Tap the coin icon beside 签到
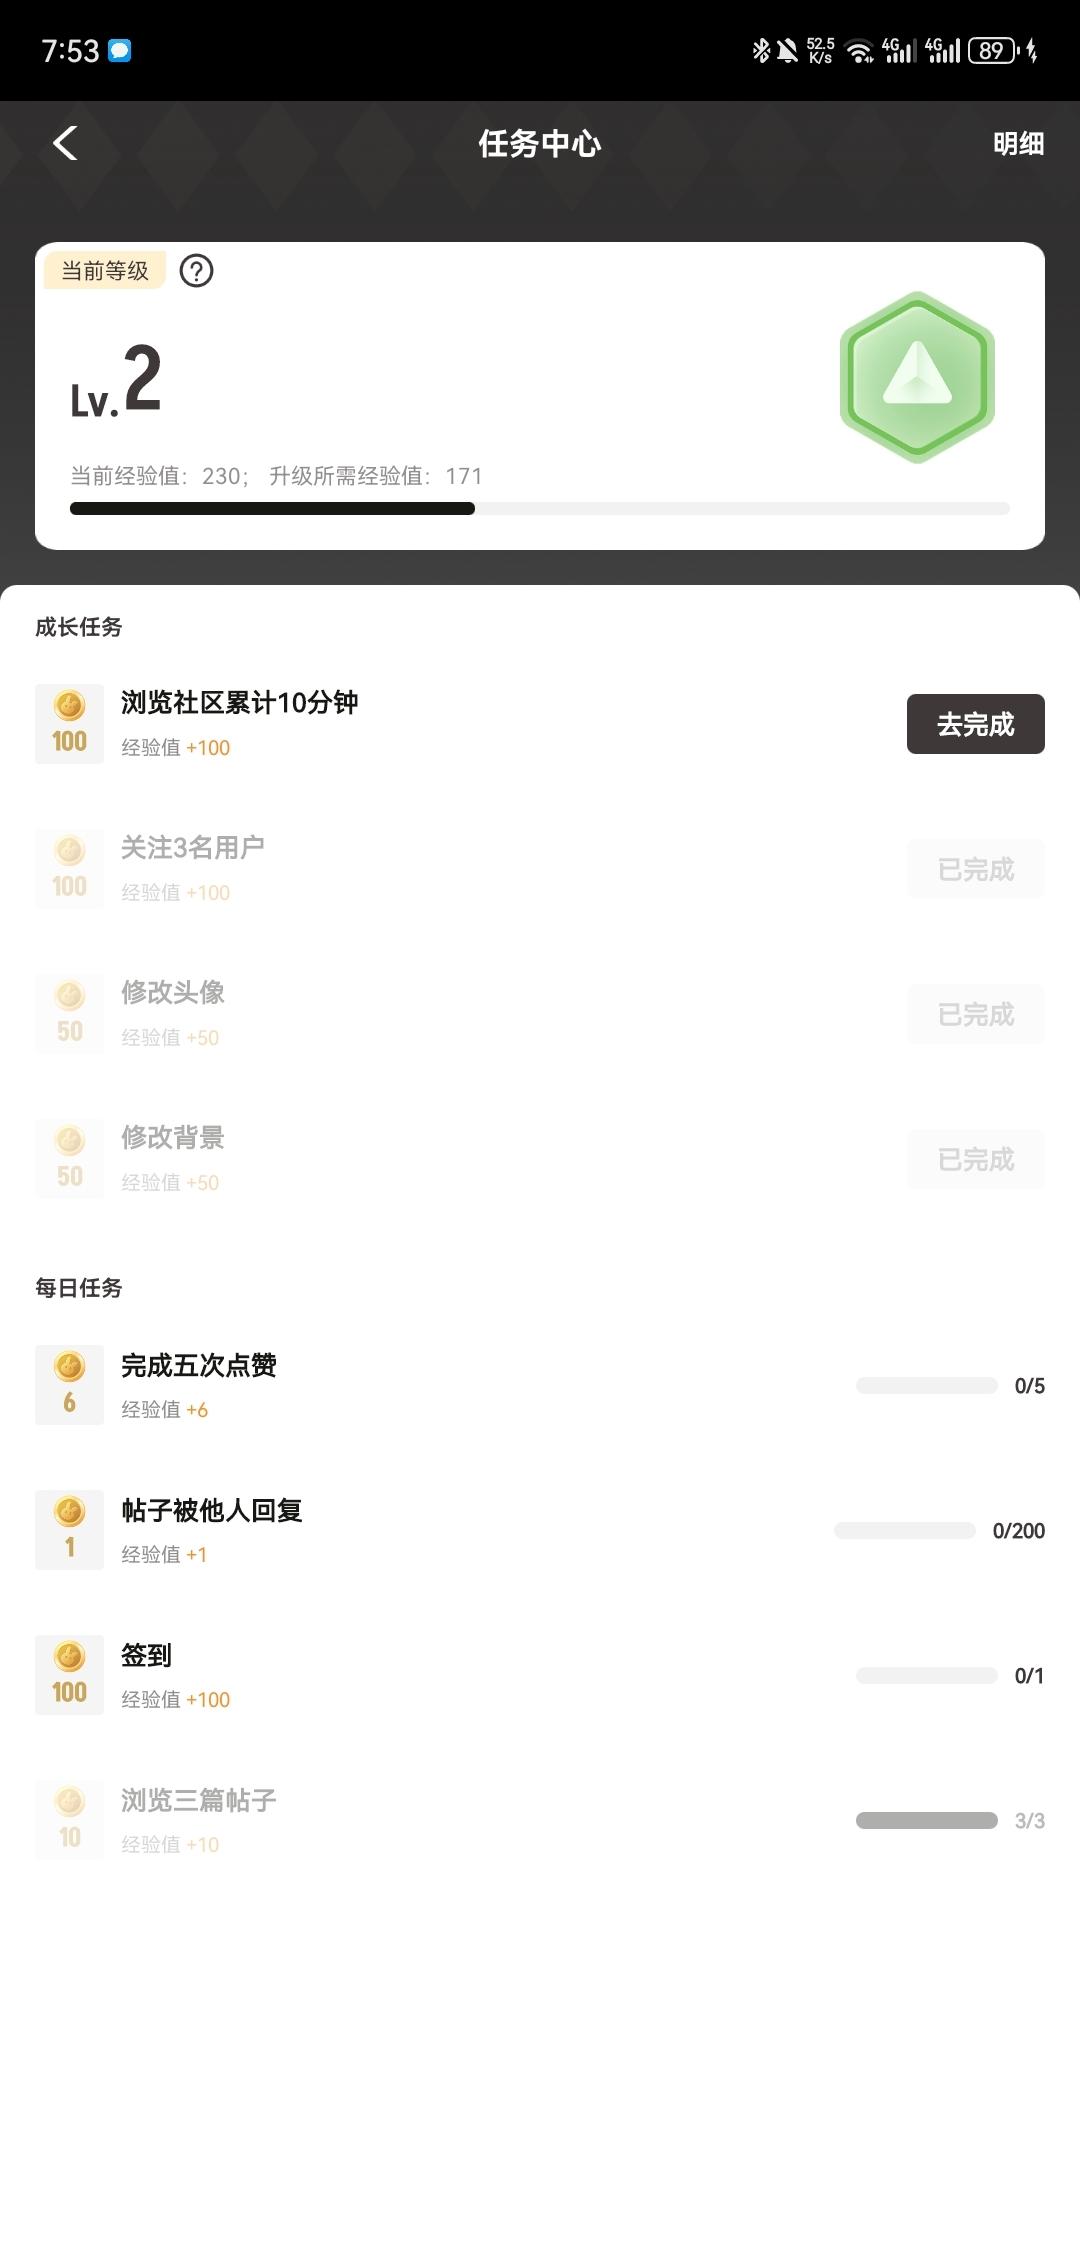Image resolution: width=1080 pixels, height=2244 pixels. click(x=69, y=1675)
